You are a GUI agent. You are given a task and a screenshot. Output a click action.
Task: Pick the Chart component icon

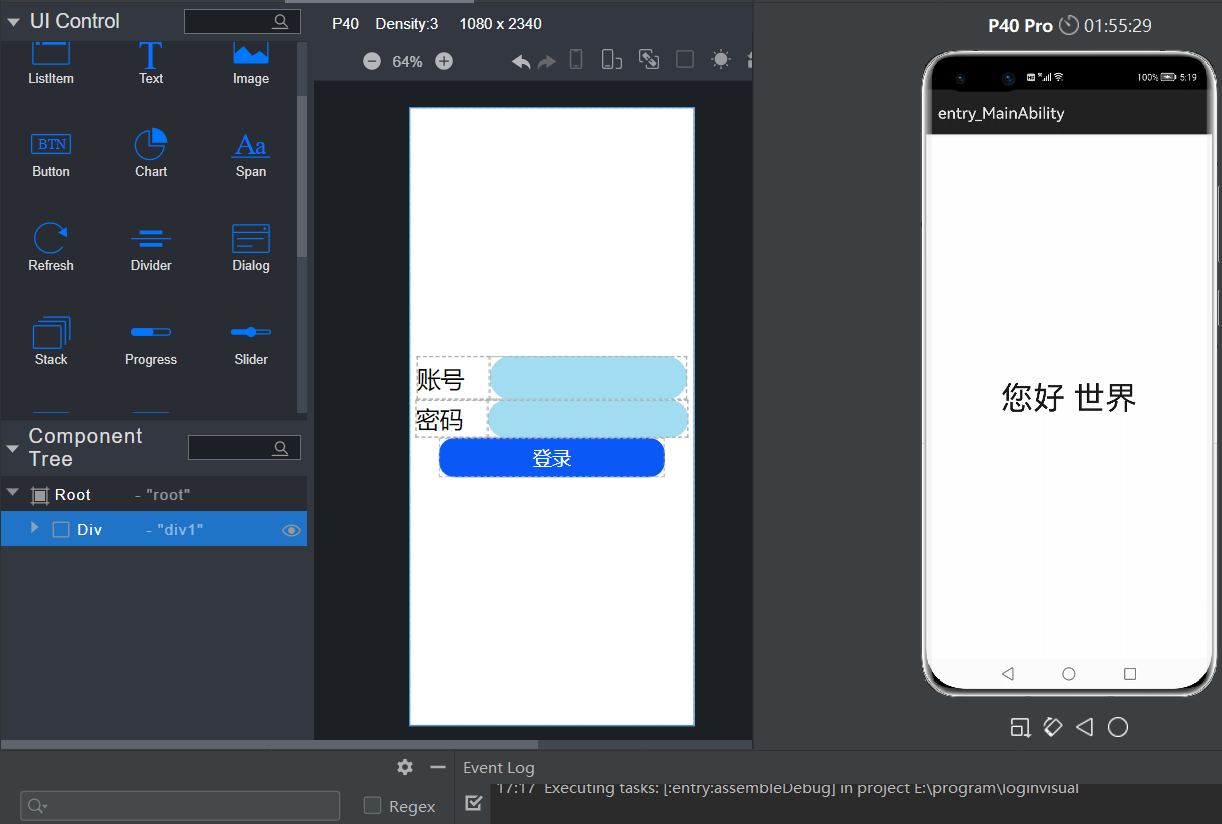click(x=151, y=145)
